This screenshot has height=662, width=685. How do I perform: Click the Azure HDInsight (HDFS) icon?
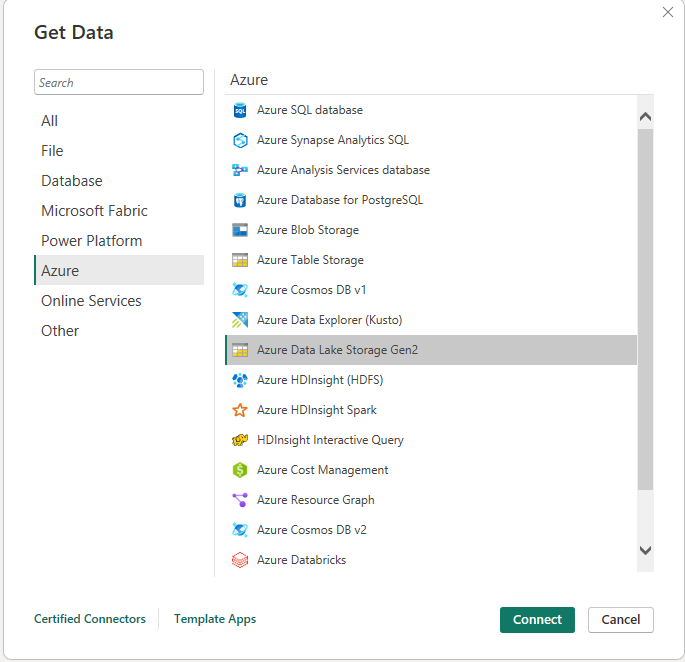[x=240, y=380]
